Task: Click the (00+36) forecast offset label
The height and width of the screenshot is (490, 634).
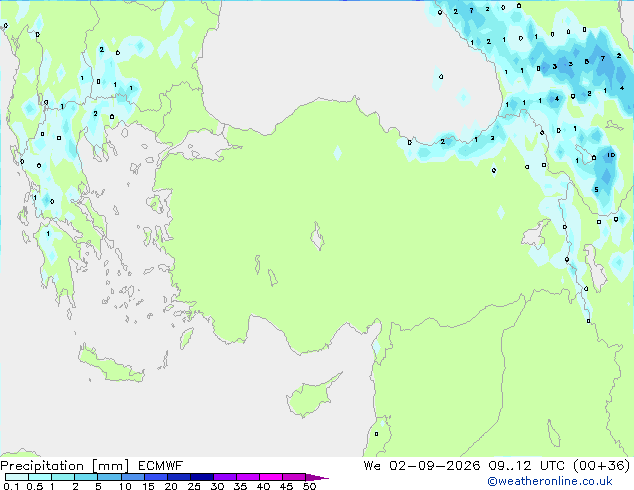Action: tap(602, 466)
